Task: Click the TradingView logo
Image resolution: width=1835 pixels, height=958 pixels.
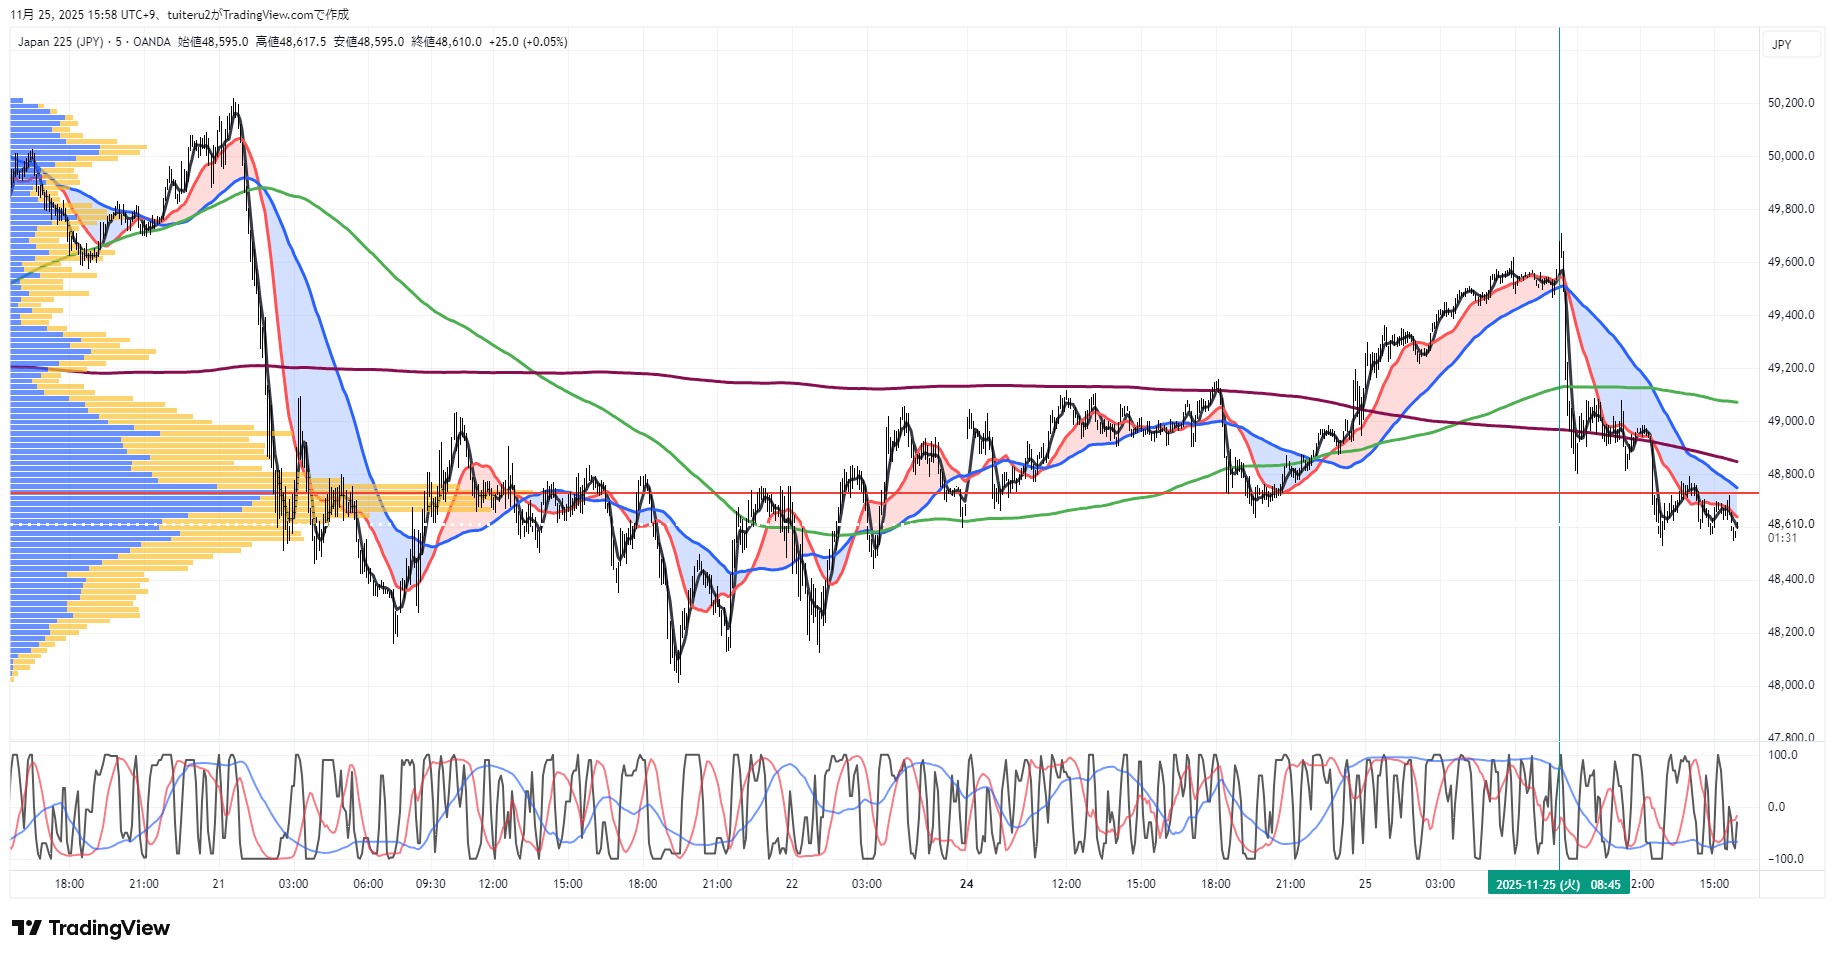Action: tap(91, 928)
